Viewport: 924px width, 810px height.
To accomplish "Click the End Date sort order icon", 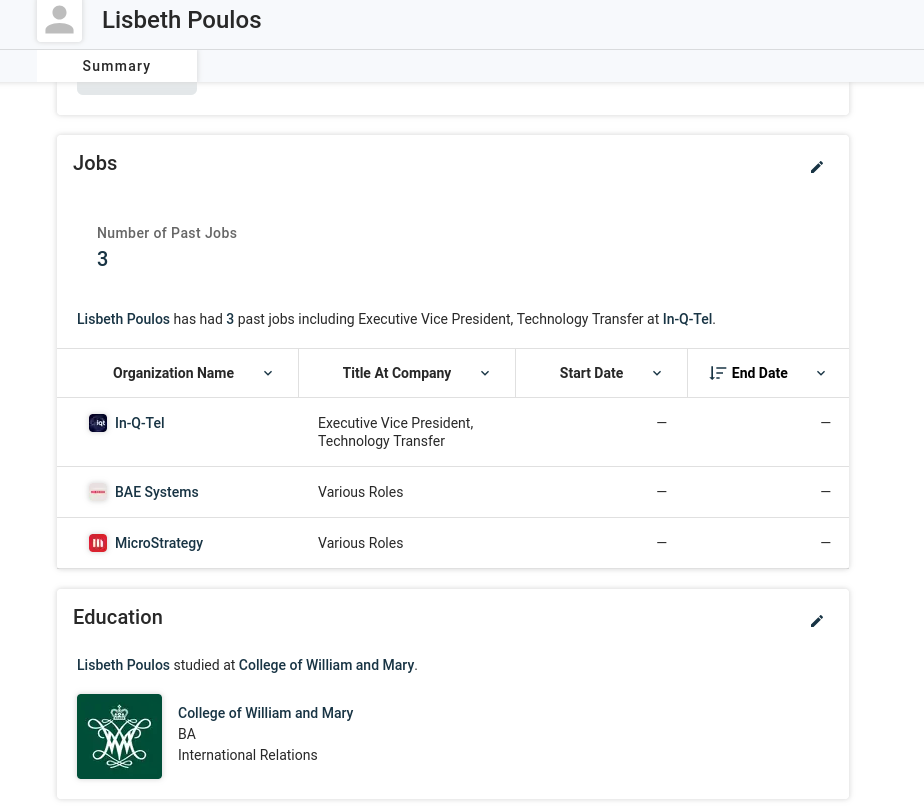I will (717, 373).
